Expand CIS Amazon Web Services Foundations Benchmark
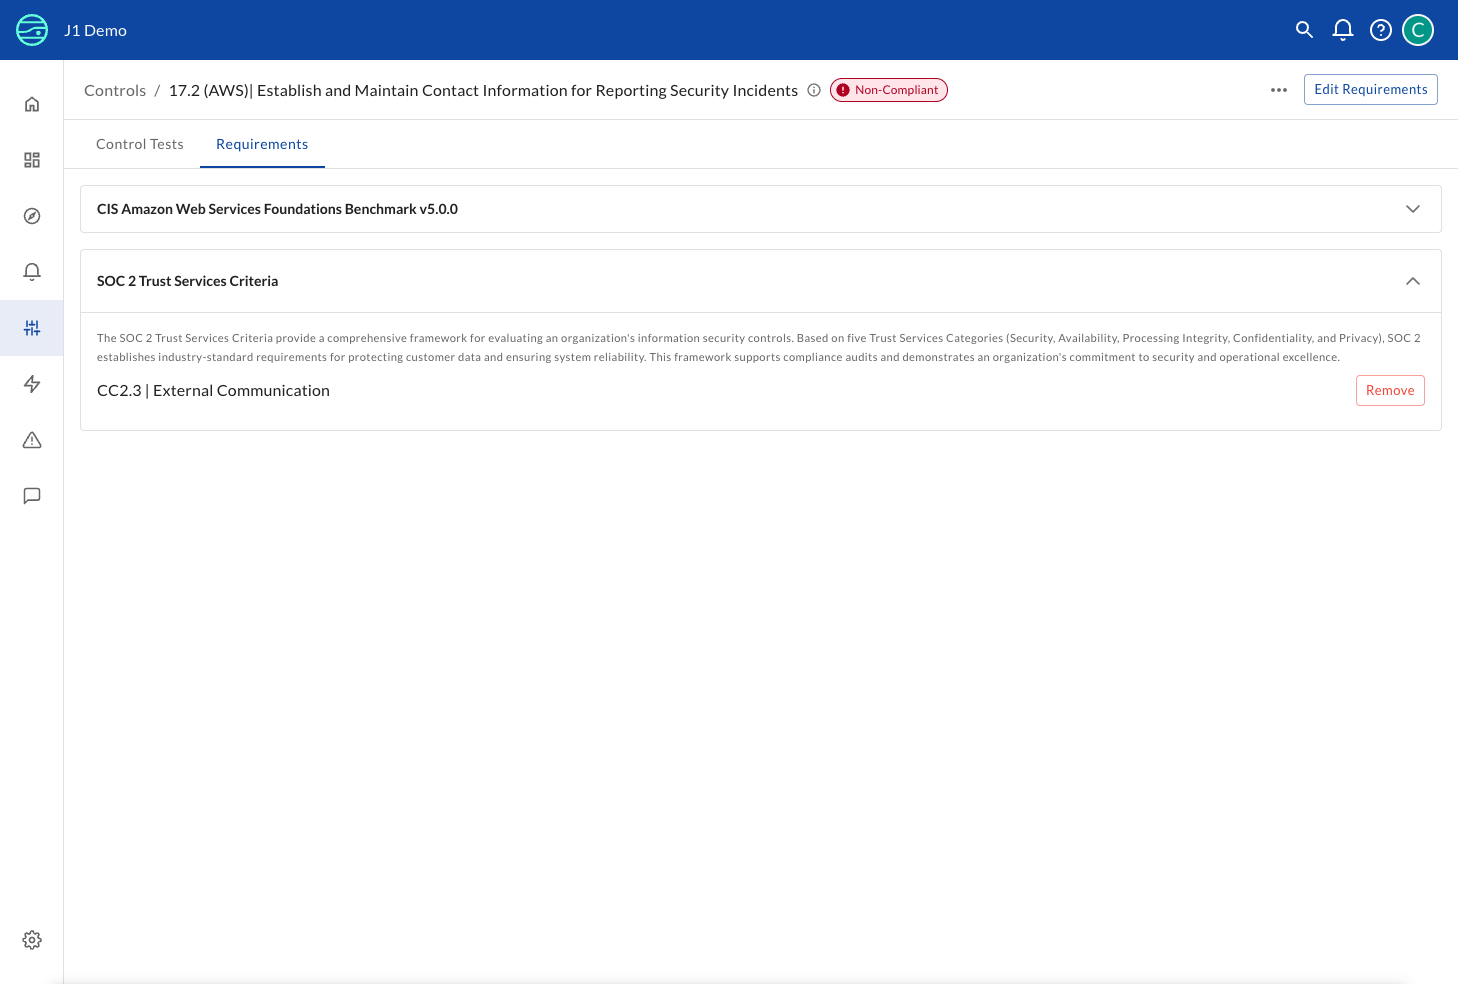The width and height of the screenshot is (1458, 984). click(1412, 209)
